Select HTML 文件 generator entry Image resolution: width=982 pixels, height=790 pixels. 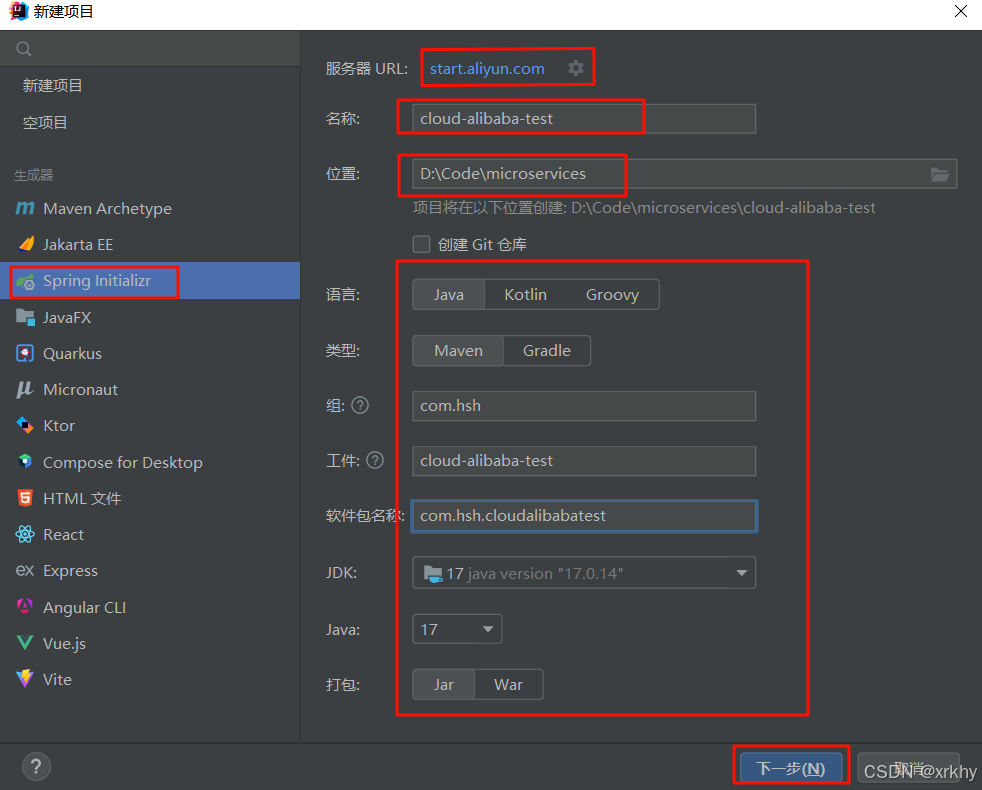click(150, 498)
